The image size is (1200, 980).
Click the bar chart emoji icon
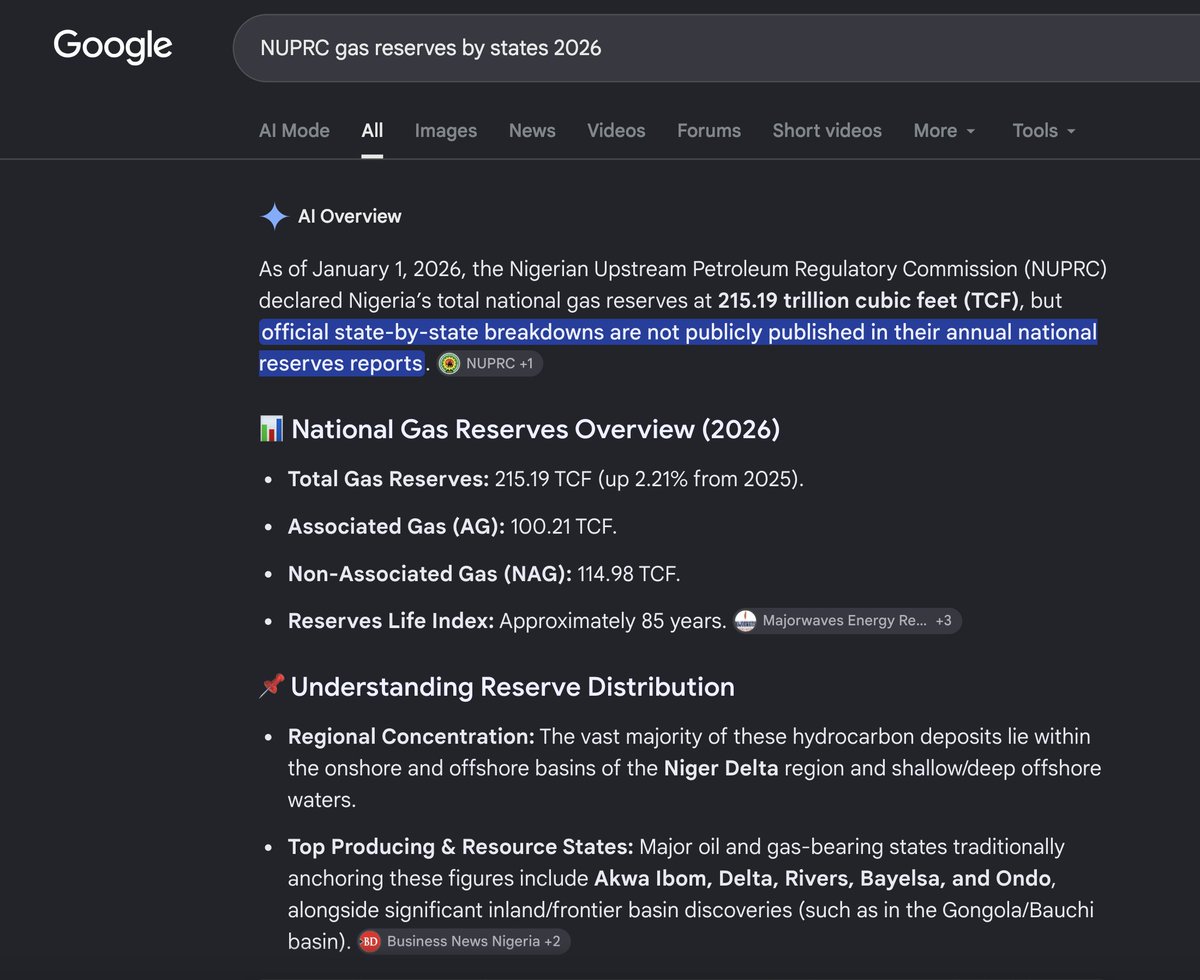tap(271, 429)
